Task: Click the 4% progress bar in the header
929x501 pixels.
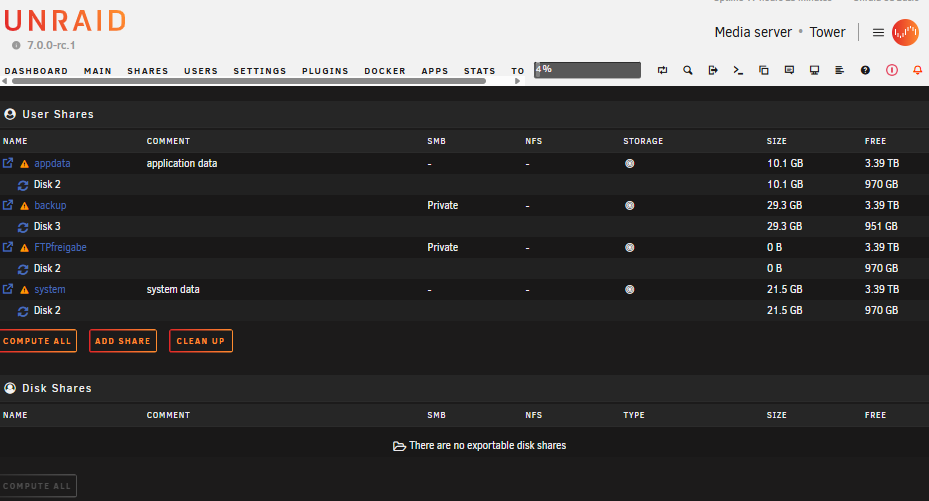Action: coord(587,70)
